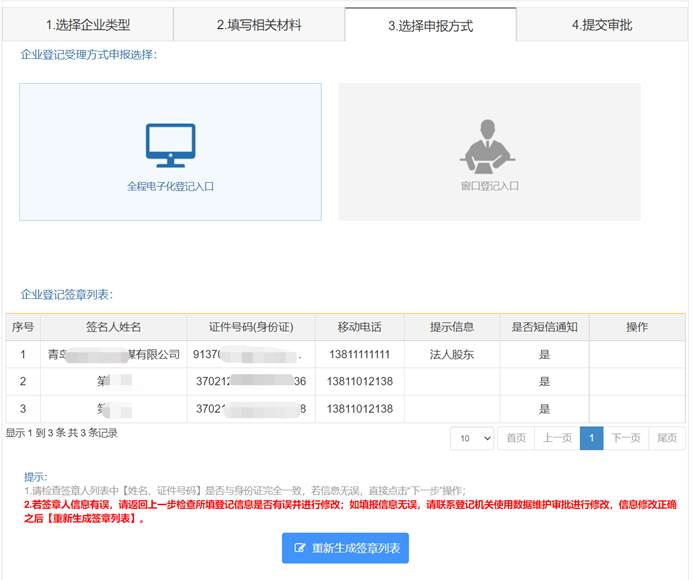Select the 3.选择申报方式 tab

430,25
